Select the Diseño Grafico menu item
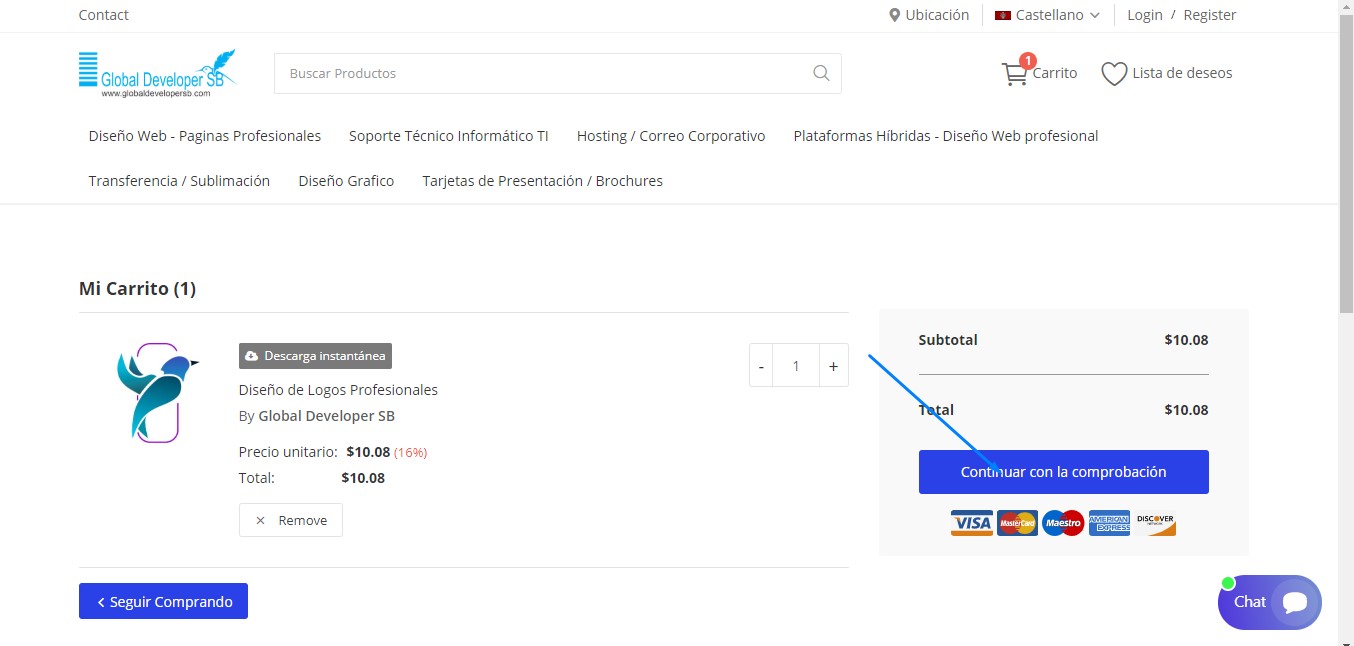The image size is (1354, 646). [x=346, y=181]
